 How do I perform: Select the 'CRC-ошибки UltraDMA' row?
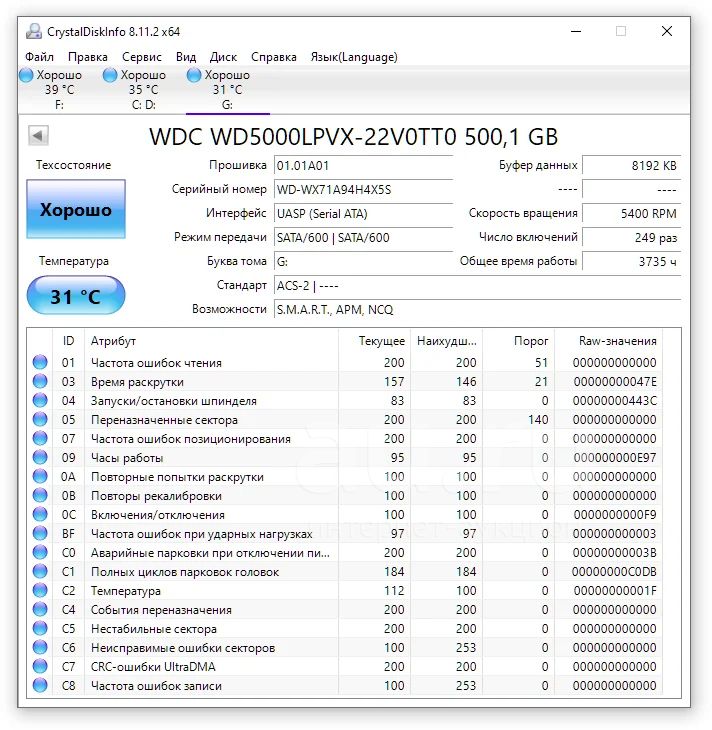[x=345, y=666]
